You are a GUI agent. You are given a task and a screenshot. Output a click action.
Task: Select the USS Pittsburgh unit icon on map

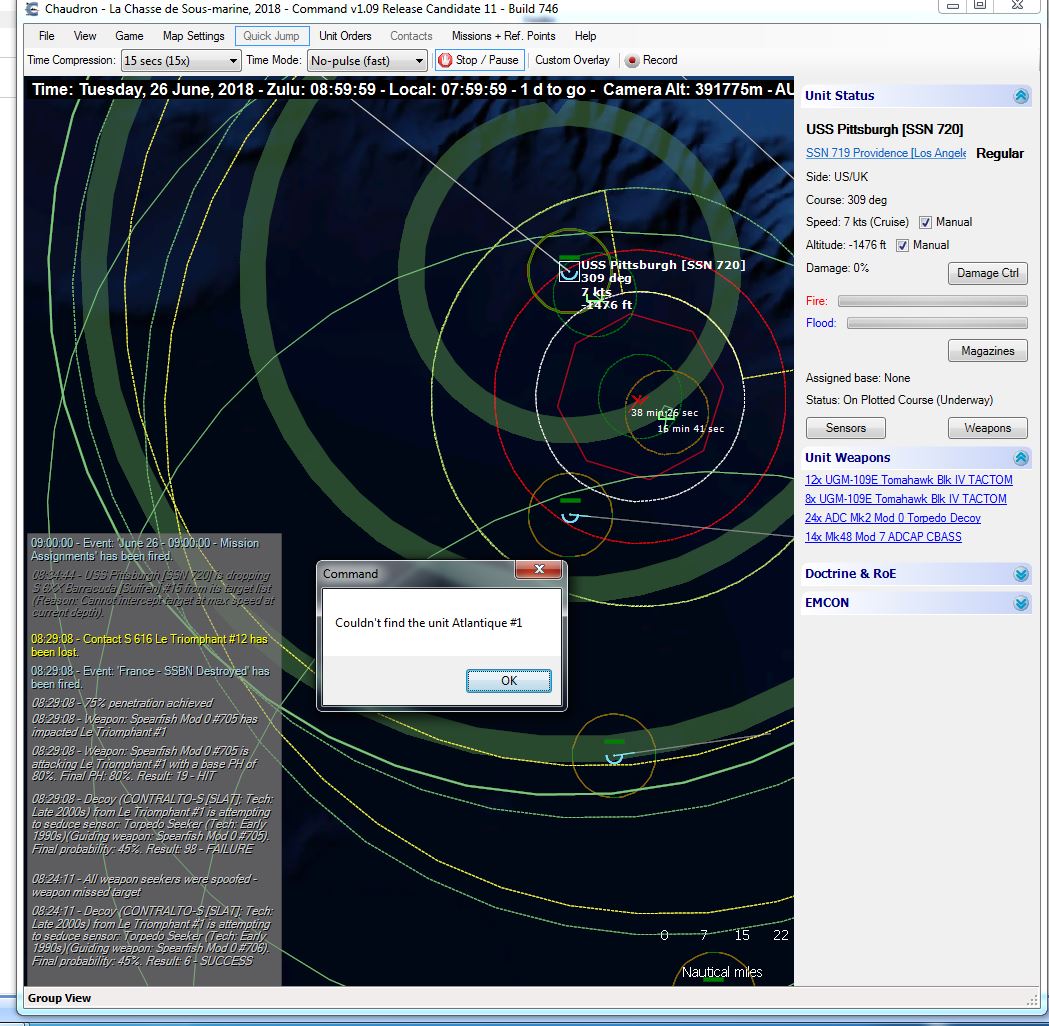pos(569,271)
